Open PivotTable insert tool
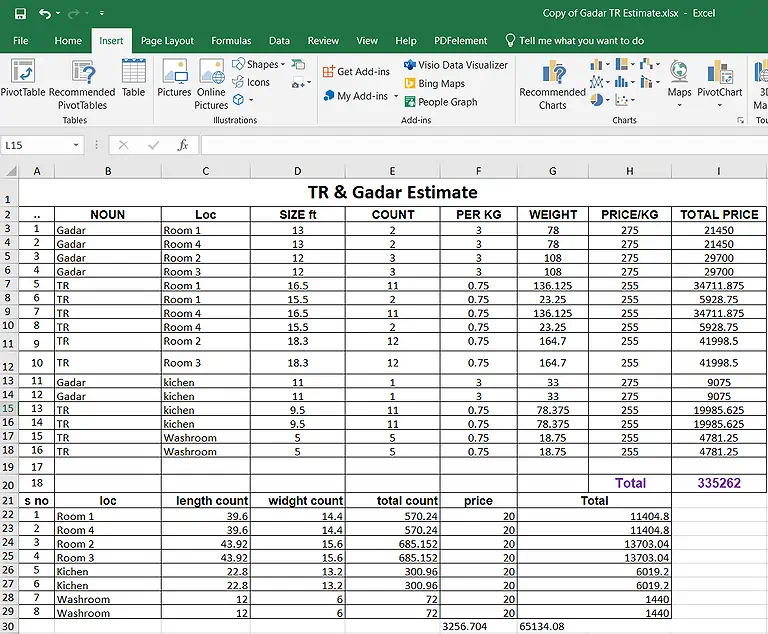 click(x=23, y=78)
